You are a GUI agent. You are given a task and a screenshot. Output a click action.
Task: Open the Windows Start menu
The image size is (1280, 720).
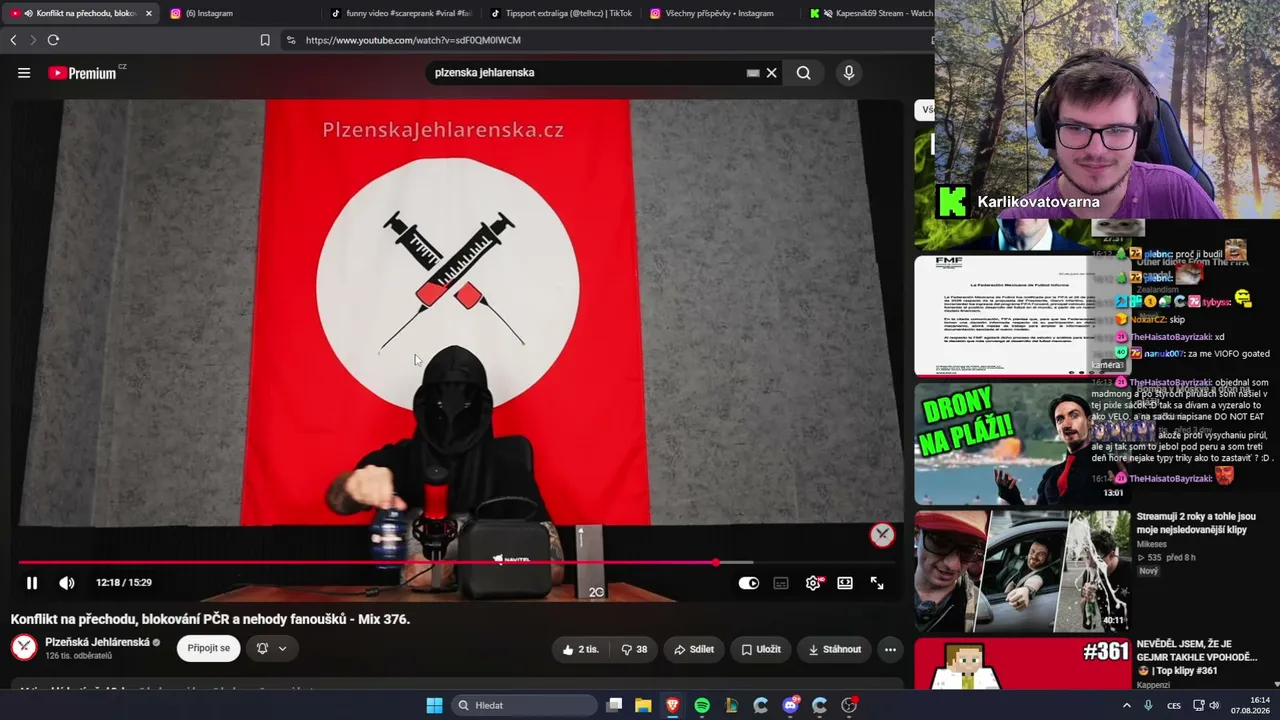coord(434,705)
